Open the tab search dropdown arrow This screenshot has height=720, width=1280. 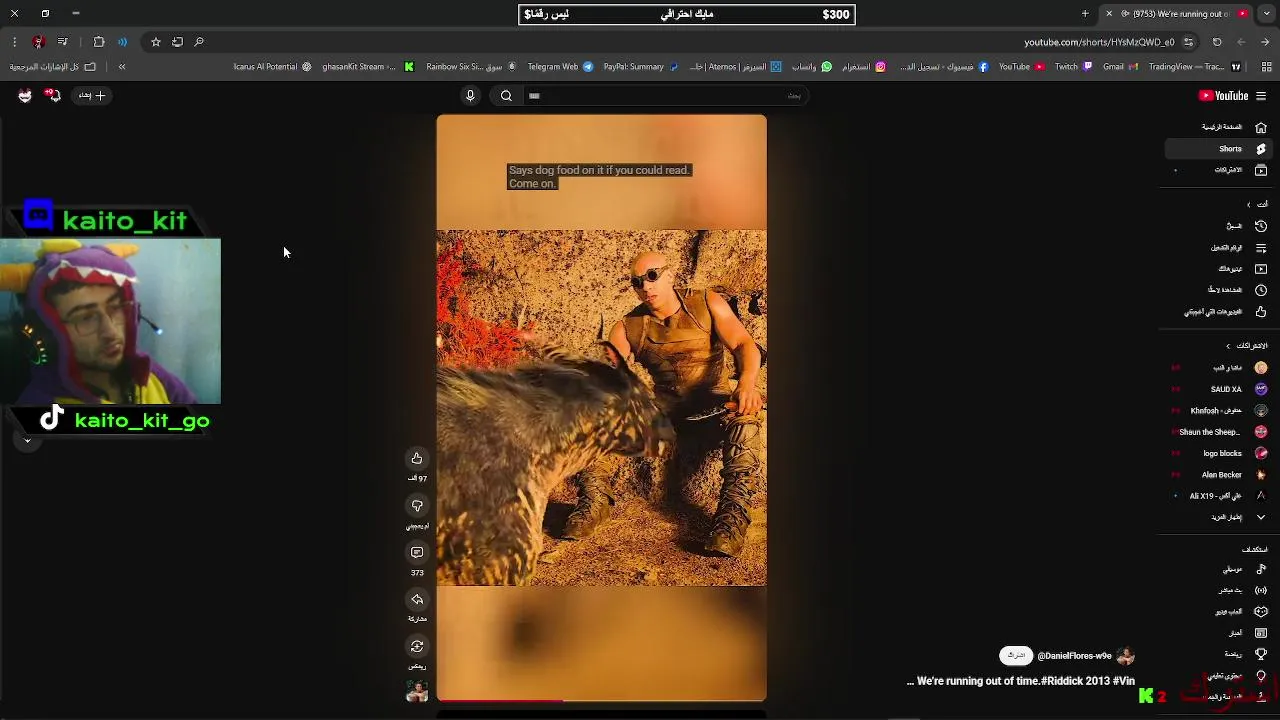coord(1265,14)
